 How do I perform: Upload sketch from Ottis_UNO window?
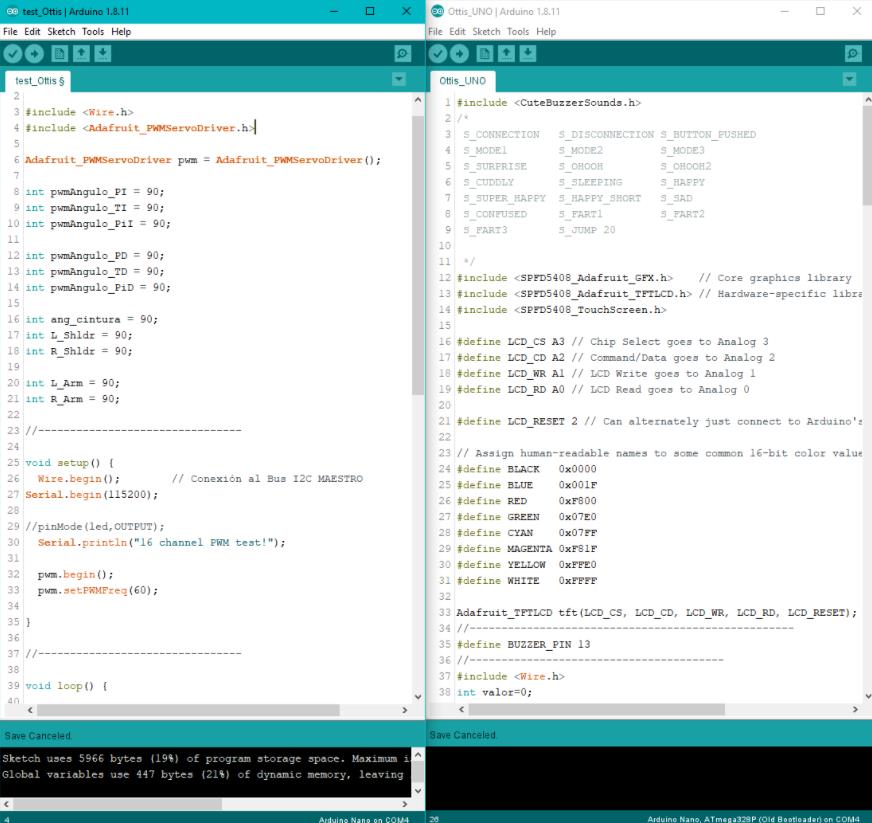[461, 54]
